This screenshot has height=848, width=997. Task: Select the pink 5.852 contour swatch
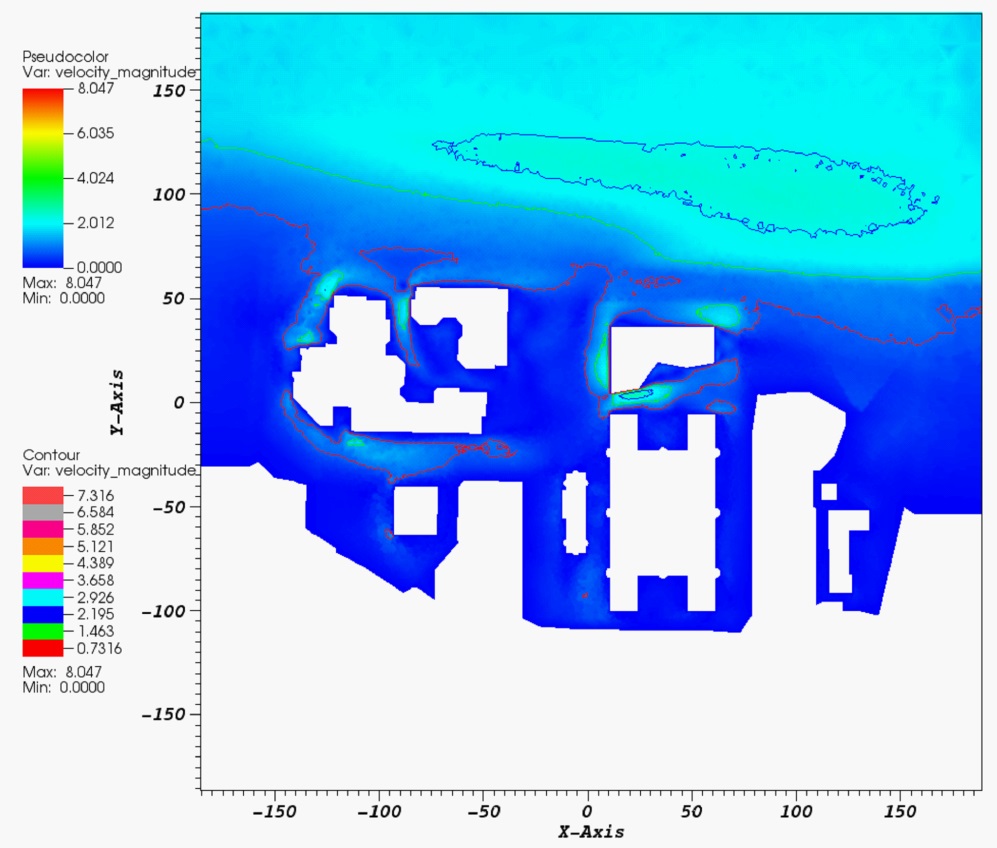43,529
